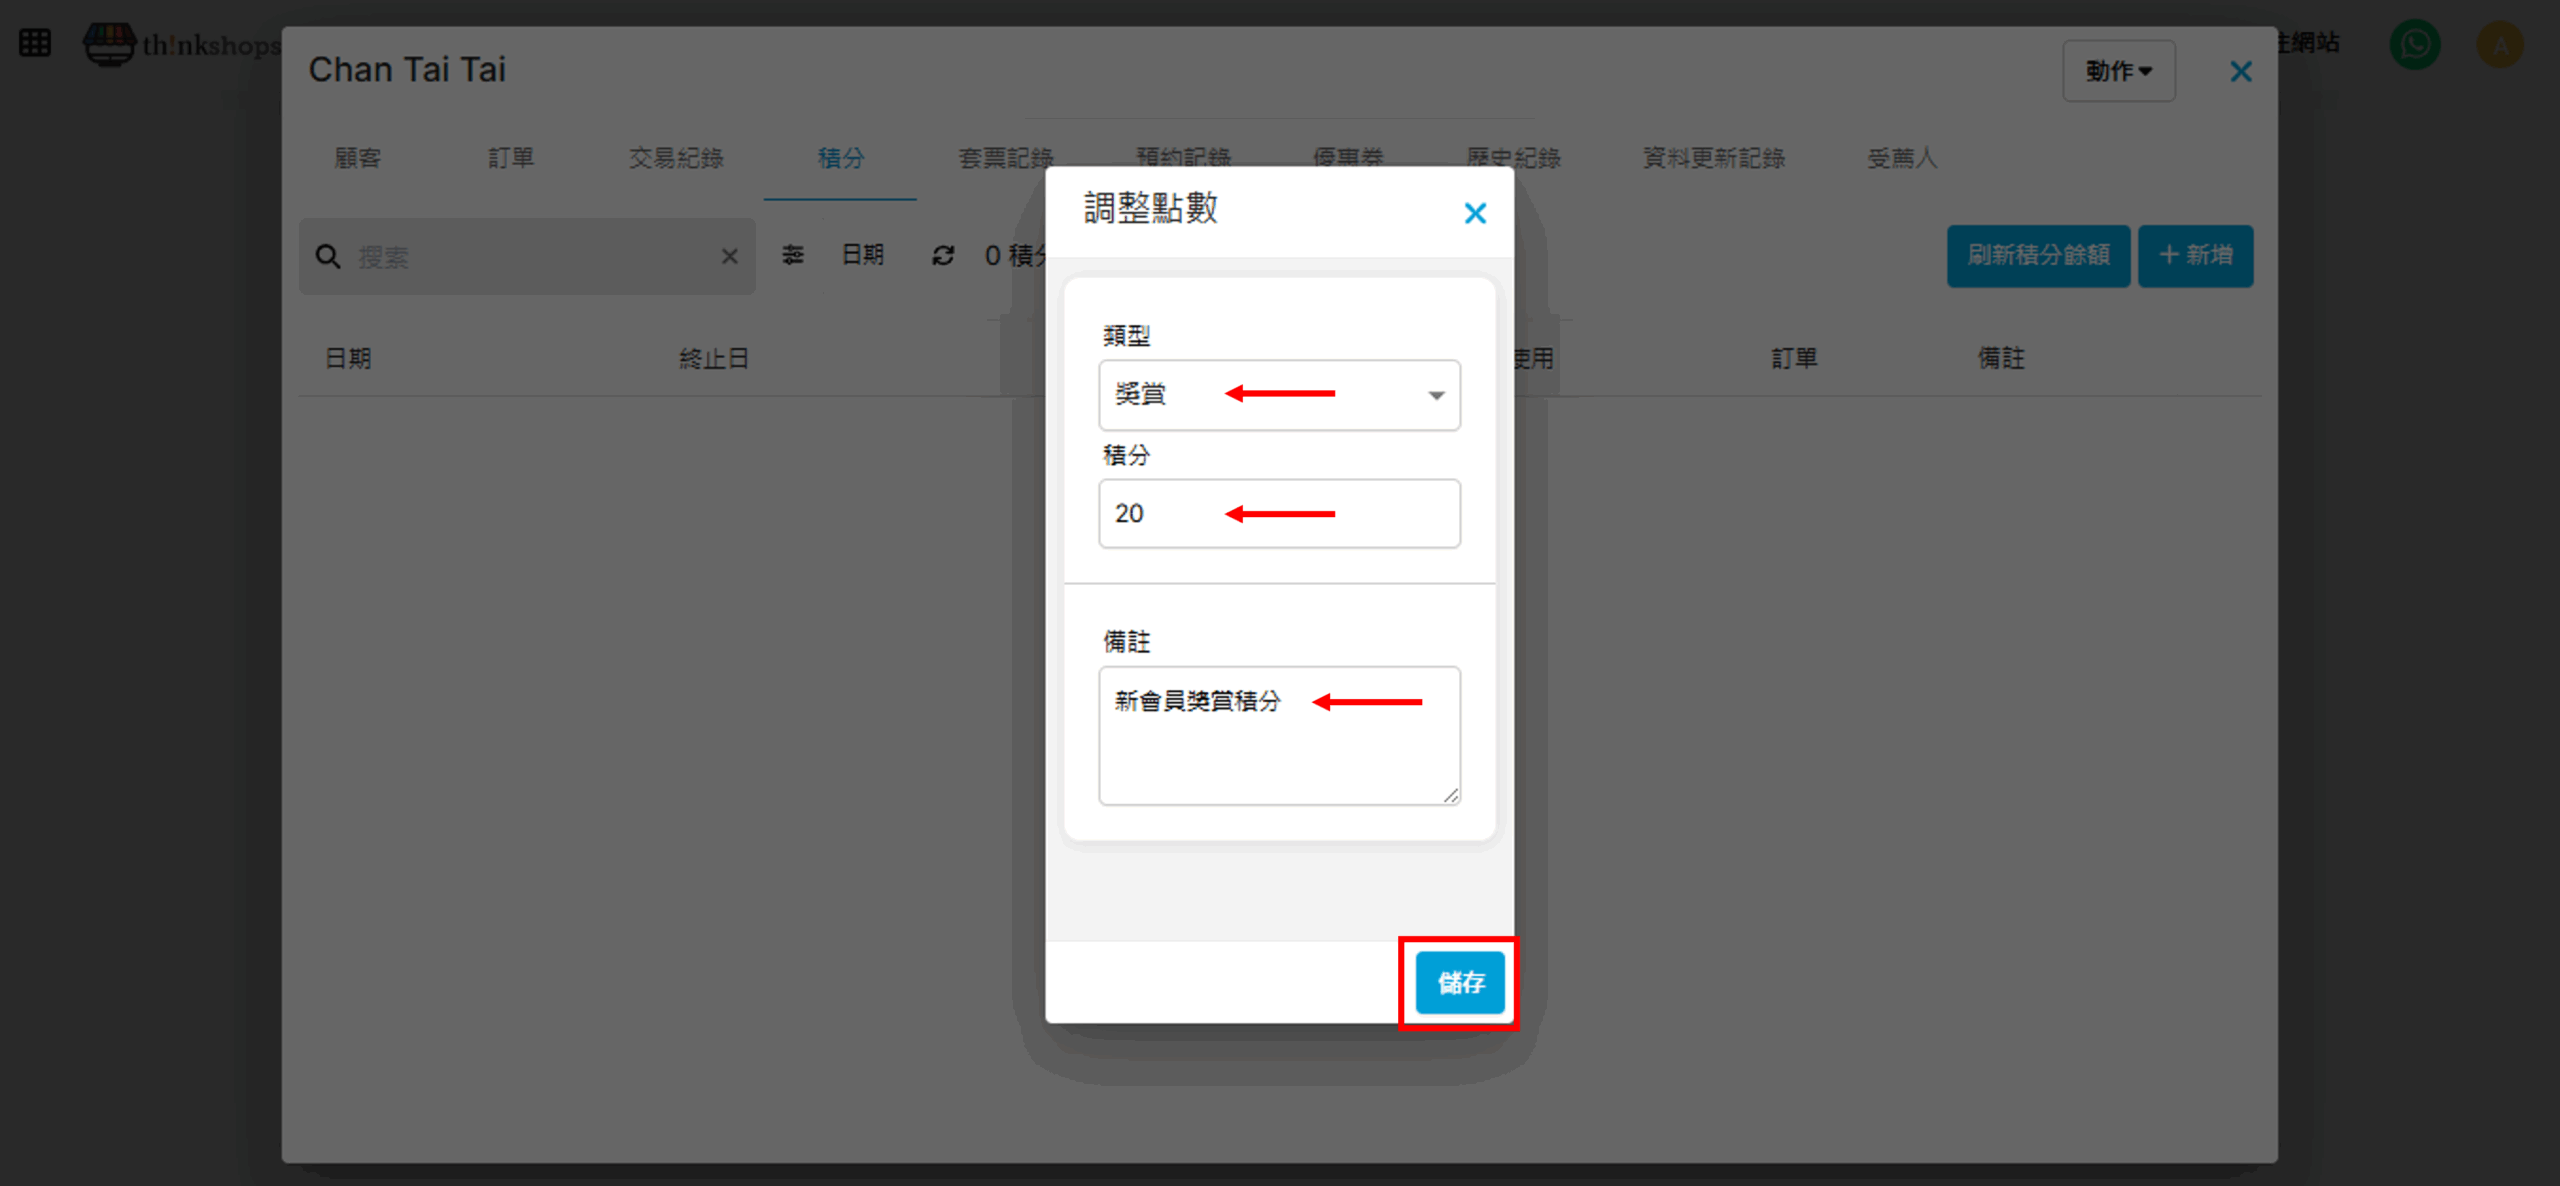Switch to the 交易紀錄 tab
Image resolution: width=2560 pixels, height=1186 pixels.
pos(676,158)
